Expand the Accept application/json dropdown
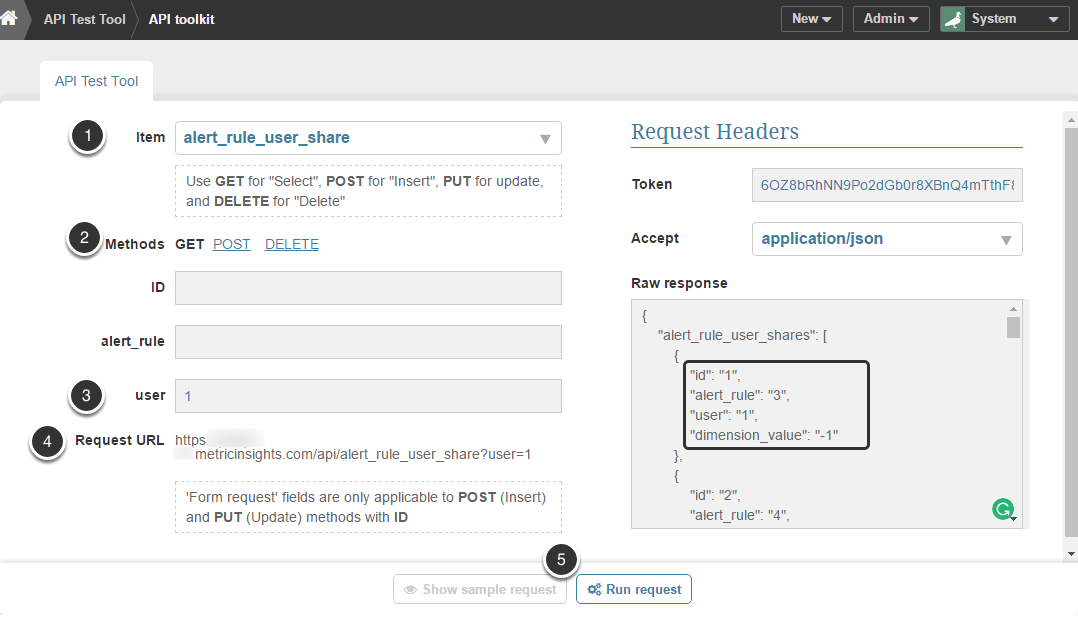The image size is (1078, 644). point(887,239)
